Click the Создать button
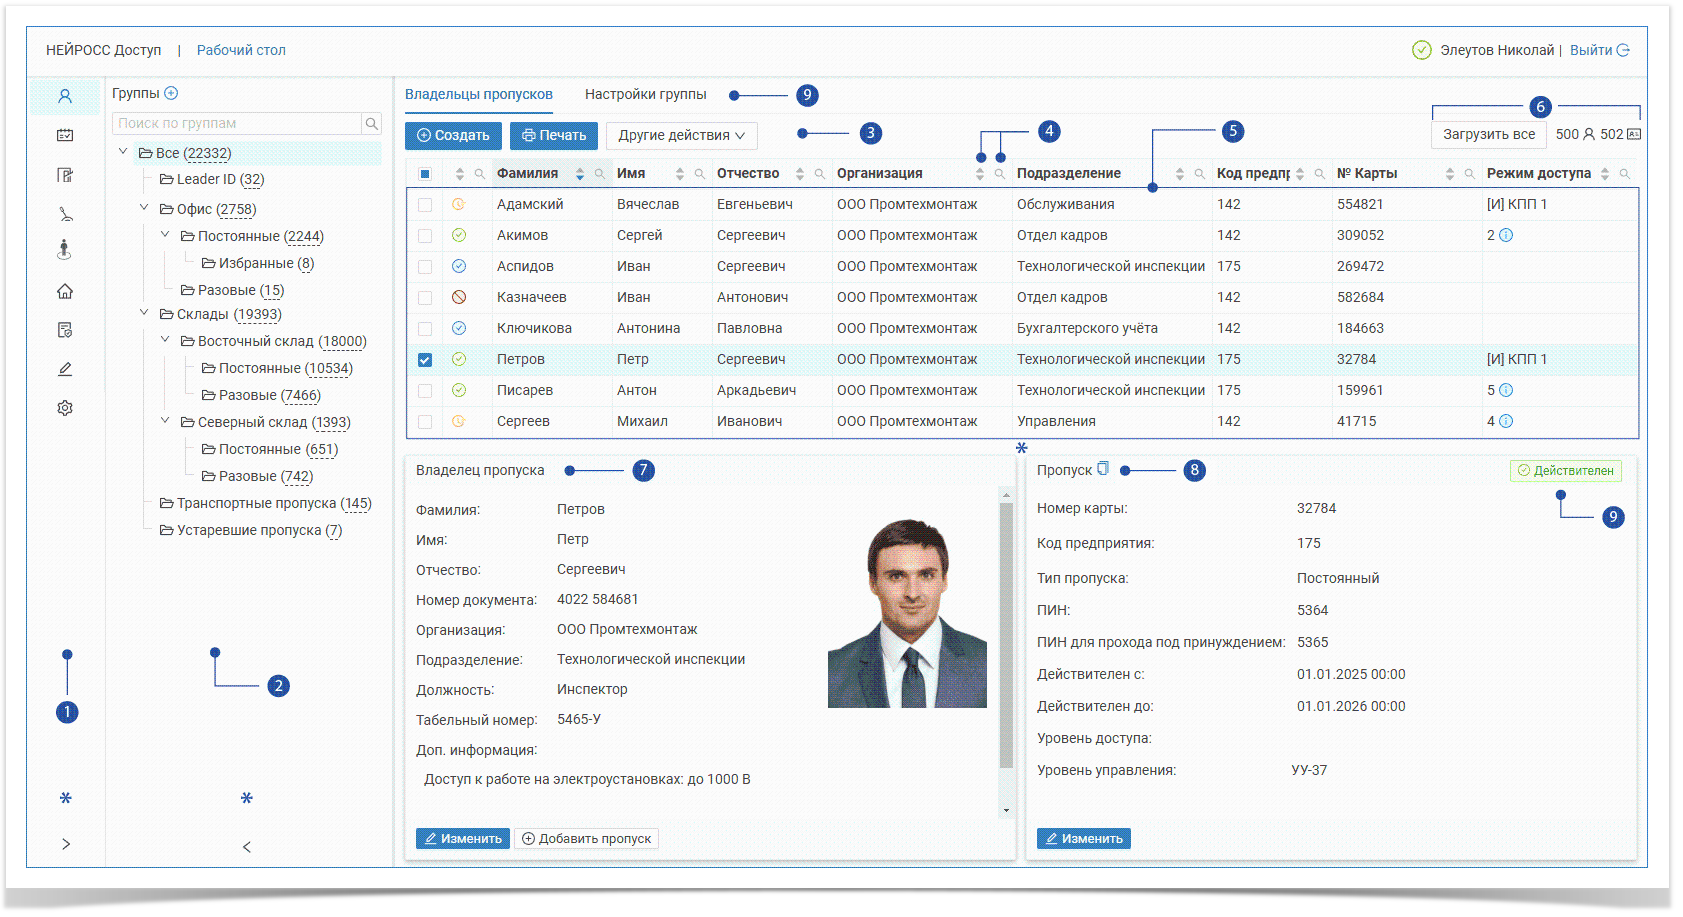This screenshot has width=1683, height=917. pyautogui.click(x=453, y=136)
